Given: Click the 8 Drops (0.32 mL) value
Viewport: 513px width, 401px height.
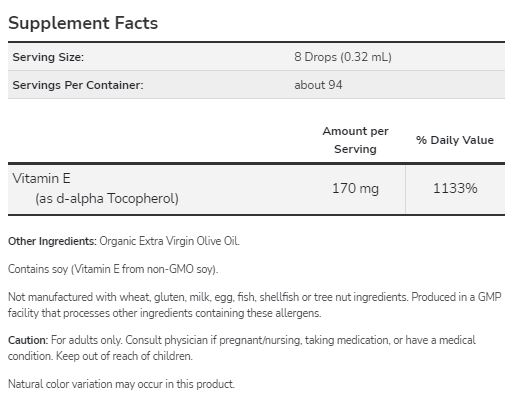Looking at the screenshot, I should point(343,57).
